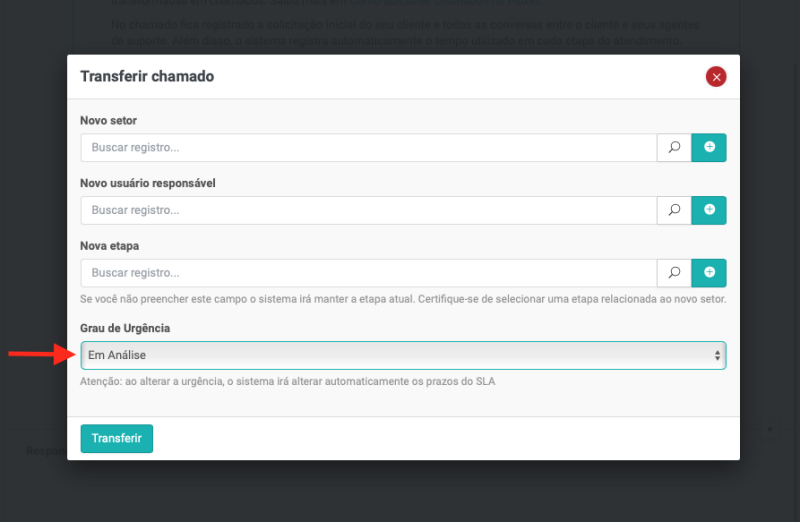Focus the Novo usuário responsável field
Screen dimensions: 800x522
click(x=368, y=210)
